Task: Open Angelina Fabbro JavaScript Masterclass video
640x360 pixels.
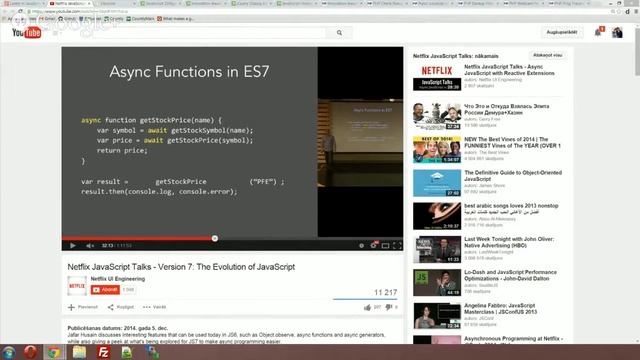Action: click(x=500, y=309)
